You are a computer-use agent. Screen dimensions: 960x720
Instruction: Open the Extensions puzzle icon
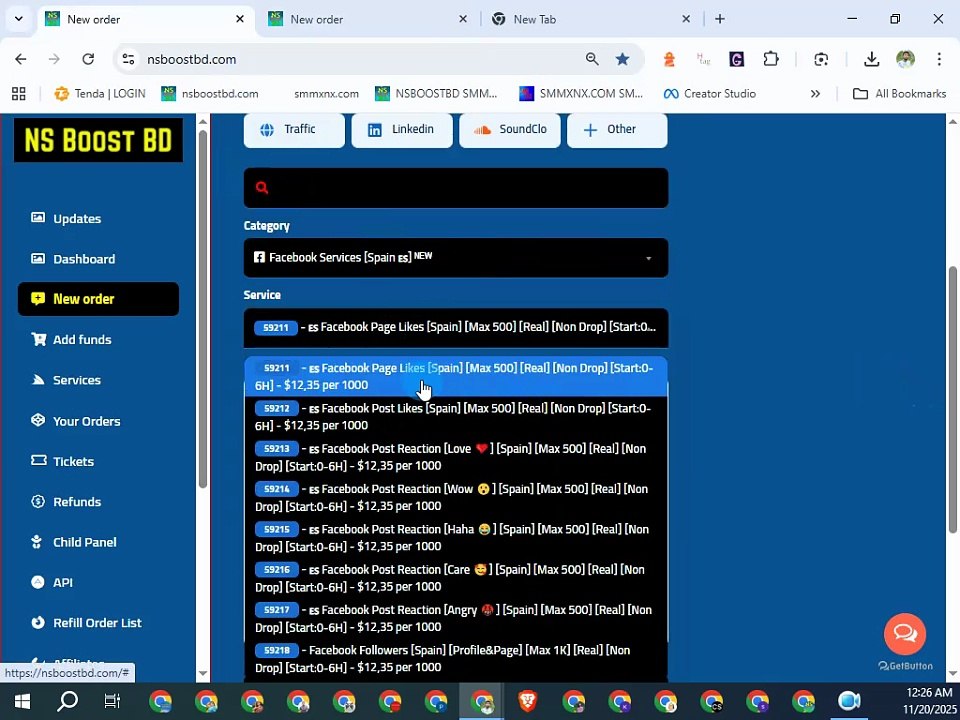tap(771, 59)
